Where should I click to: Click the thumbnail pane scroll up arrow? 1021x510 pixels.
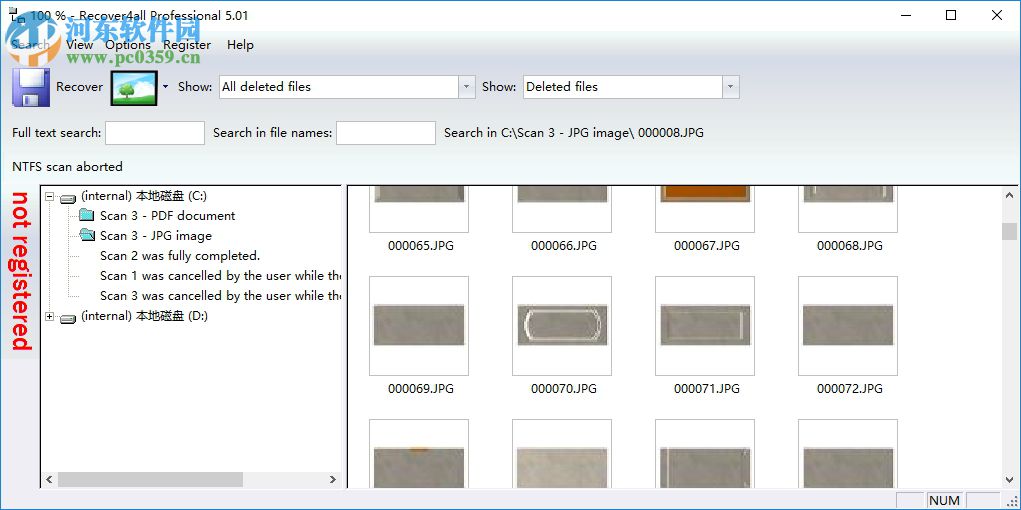tap(1009, 195)
